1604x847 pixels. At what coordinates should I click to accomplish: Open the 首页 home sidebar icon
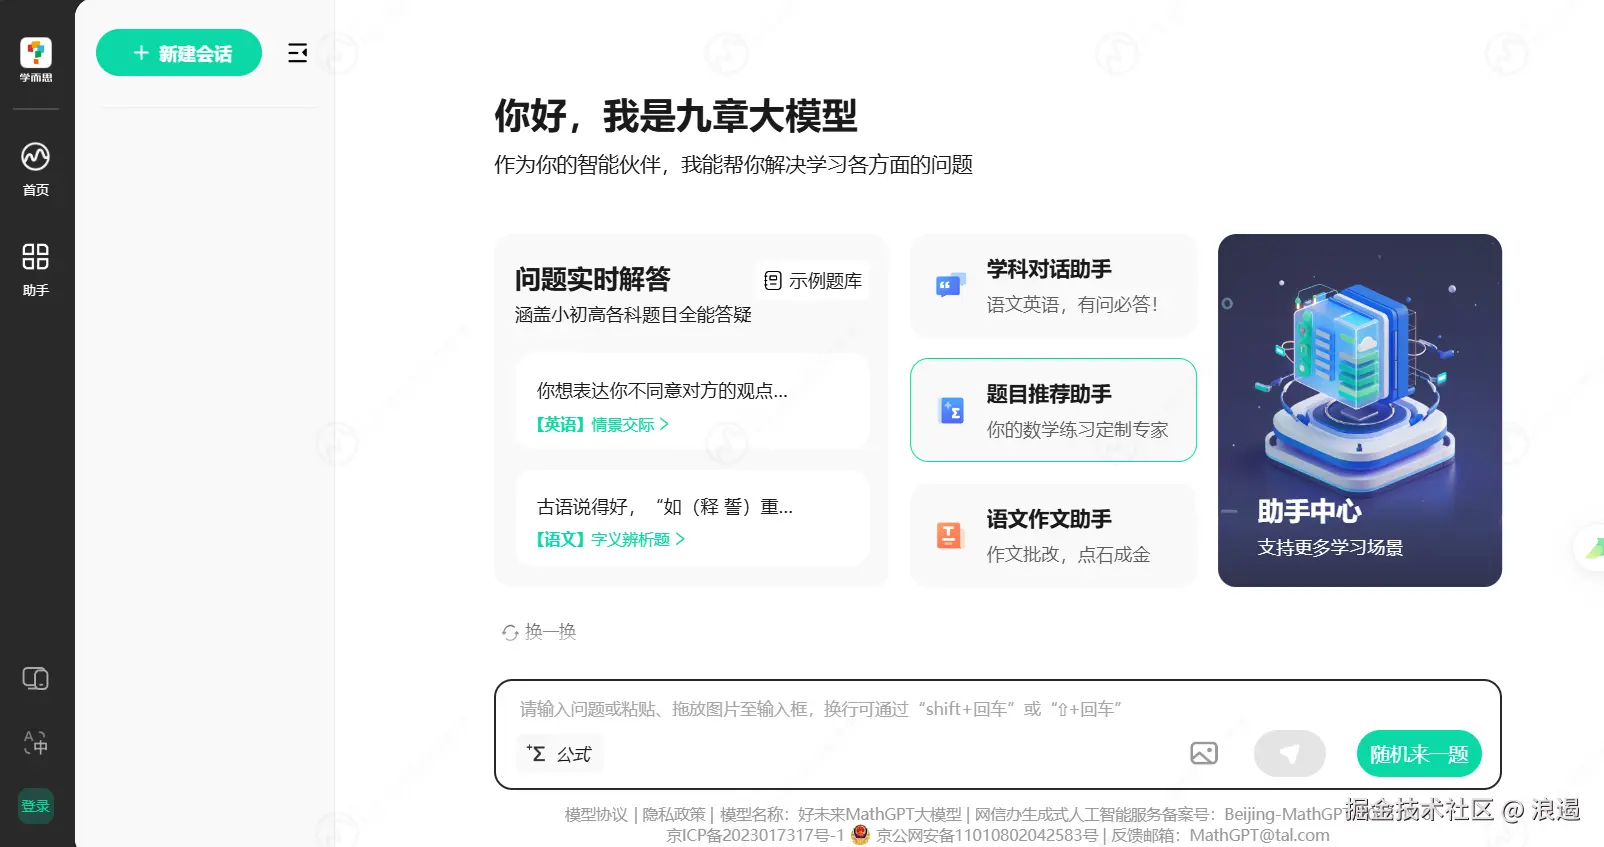point(36,169)
